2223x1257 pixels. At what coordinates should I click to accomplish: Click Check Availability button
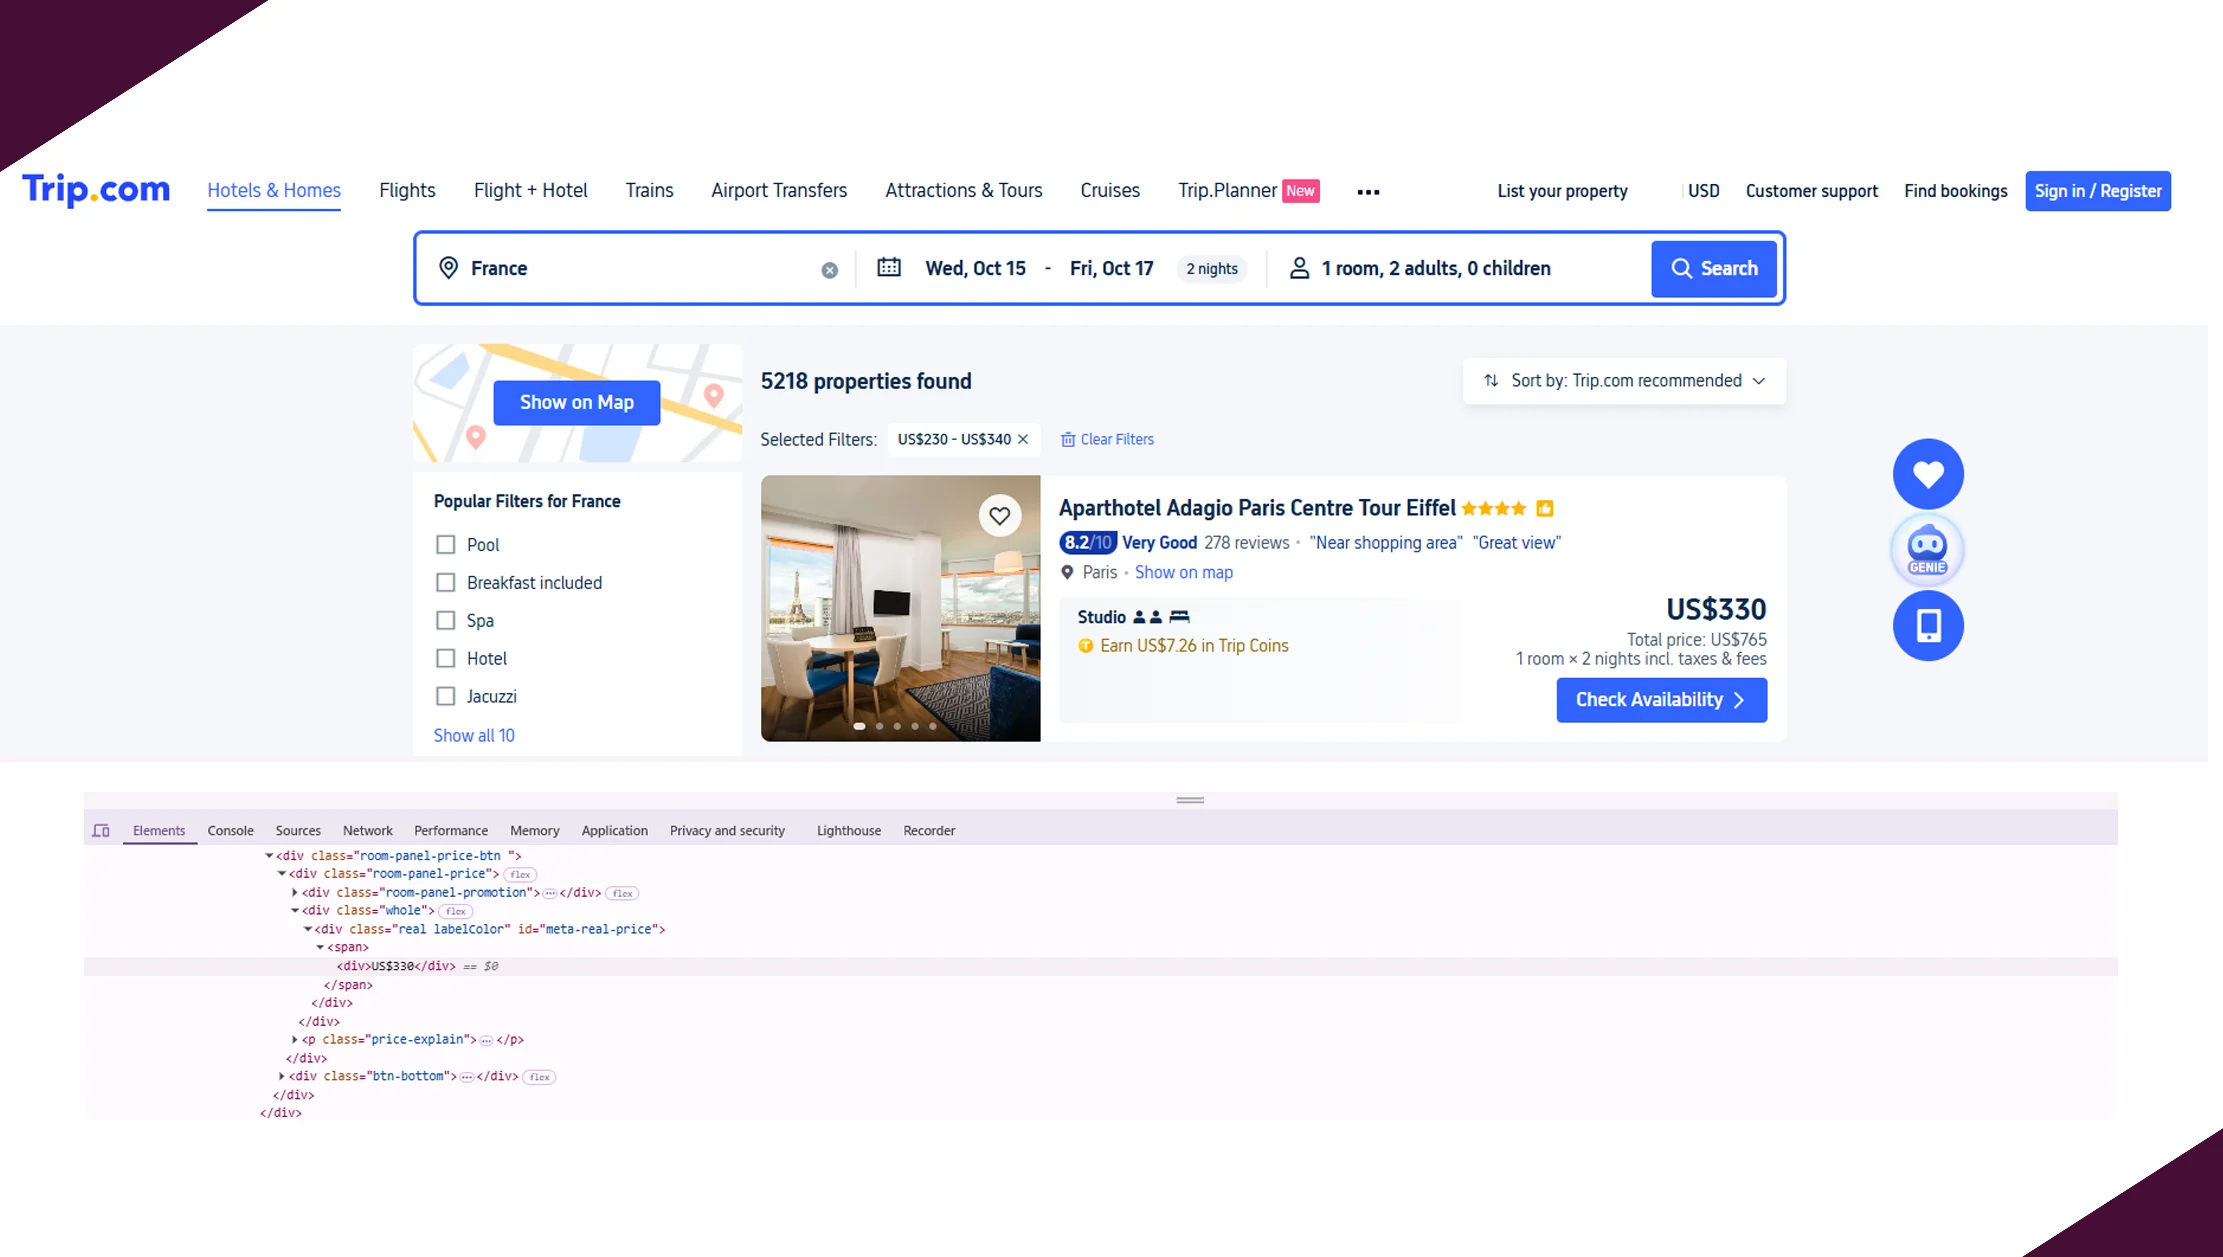coord(1661,700)
